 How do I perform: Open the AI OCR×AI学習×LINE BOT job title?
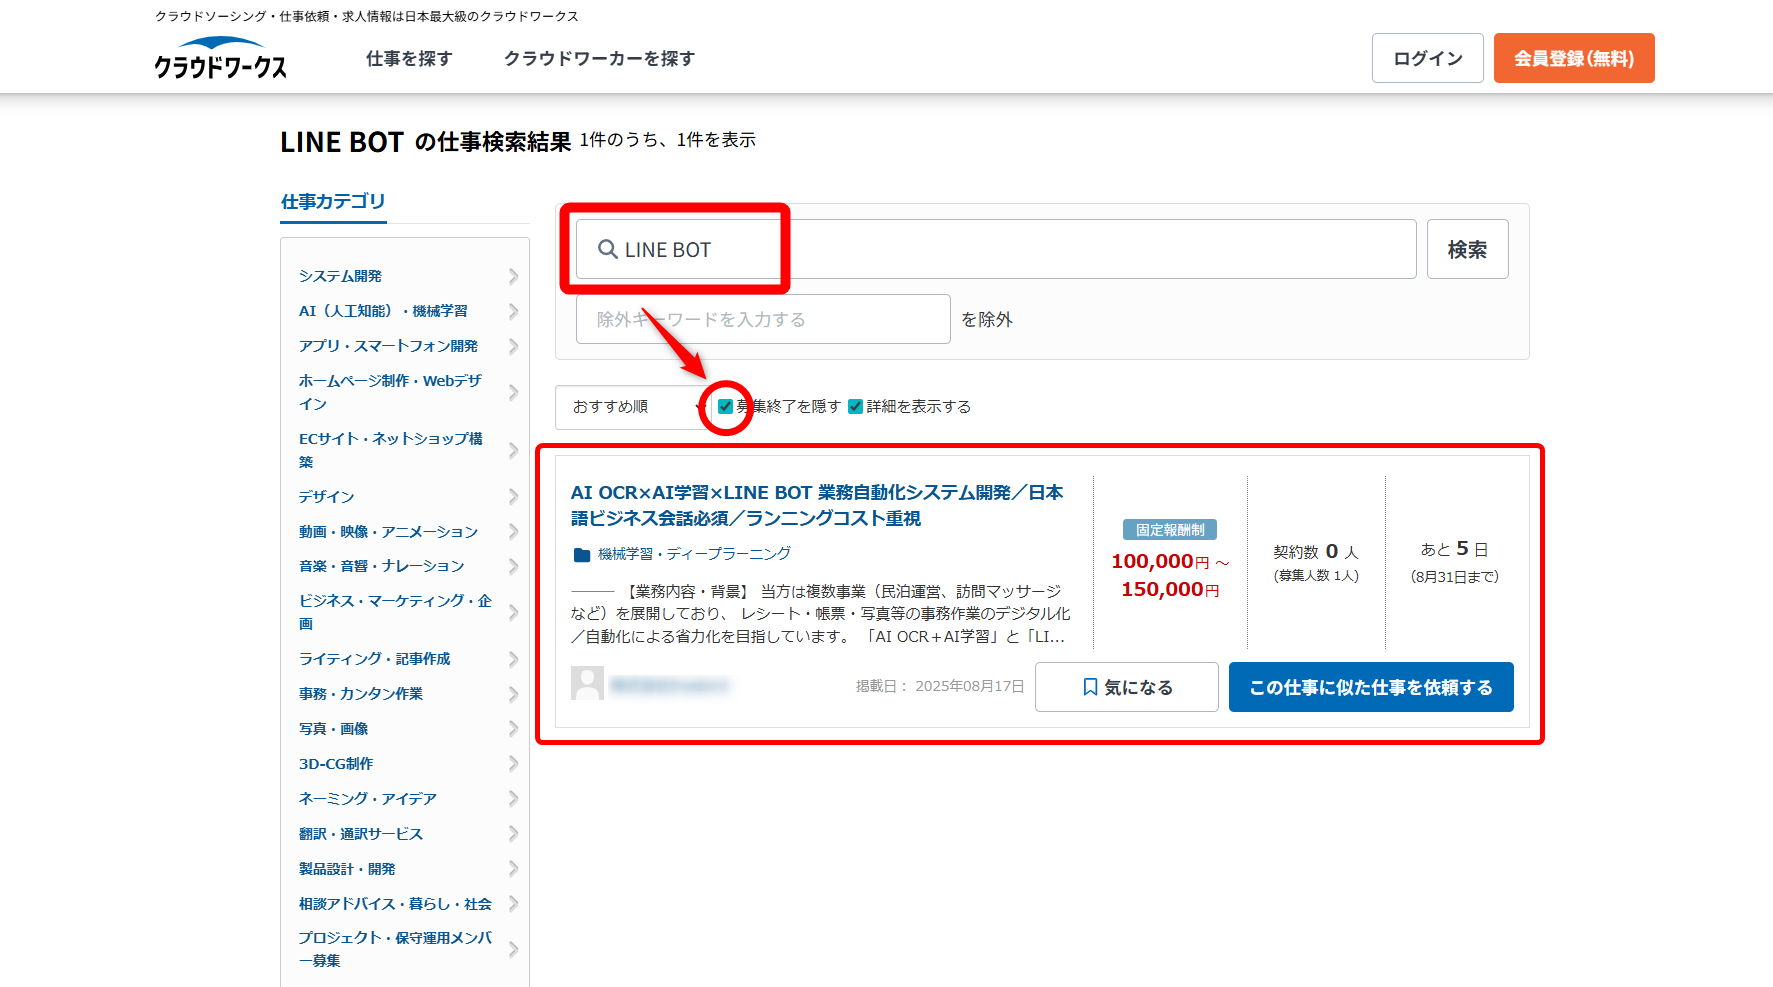[817, 505]
